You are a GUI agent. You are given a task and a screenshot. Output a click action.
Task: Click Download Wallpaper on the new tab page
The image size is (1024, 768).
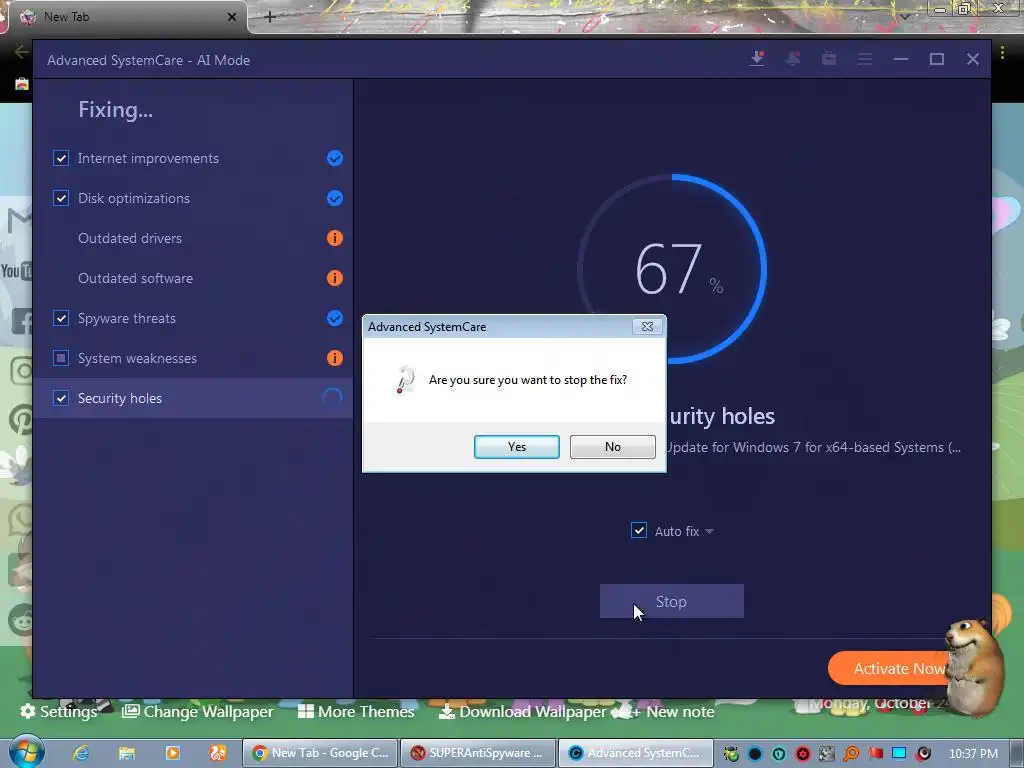pos(522,711)
